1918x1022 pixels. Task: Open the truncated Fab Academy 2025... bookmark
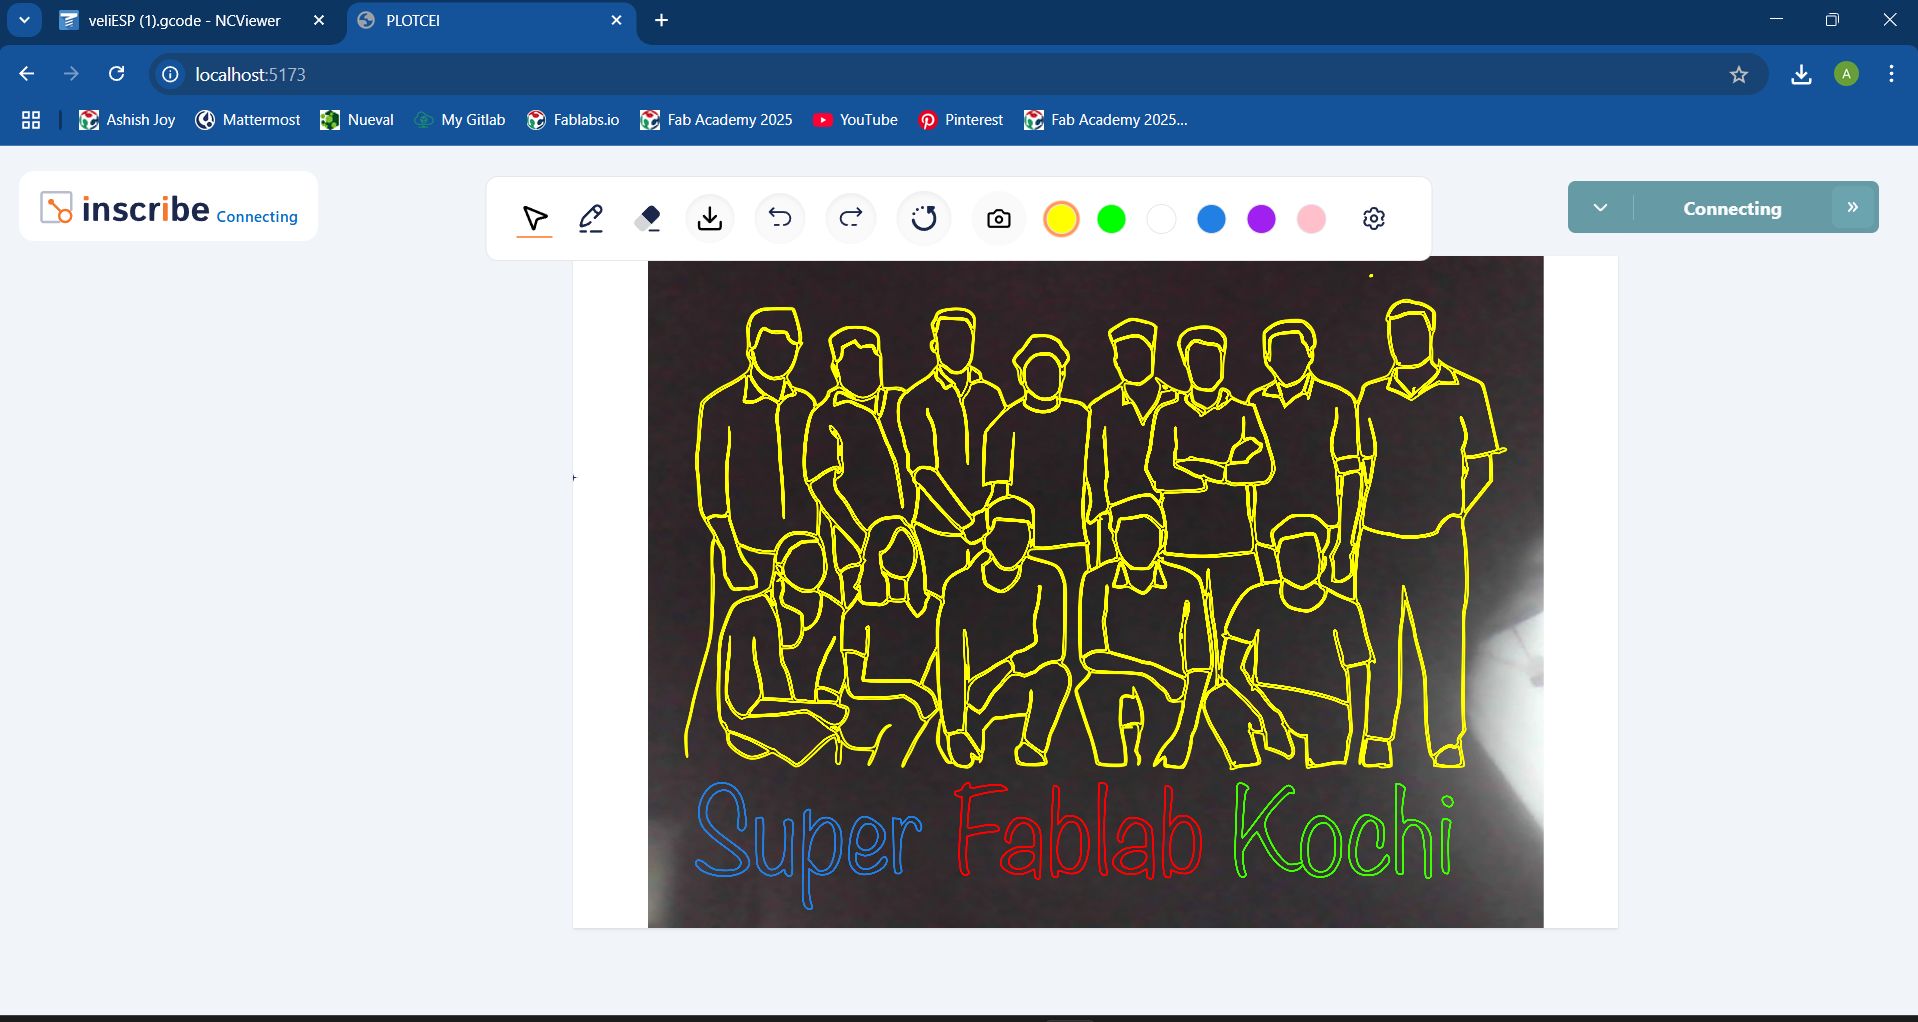1106,120
